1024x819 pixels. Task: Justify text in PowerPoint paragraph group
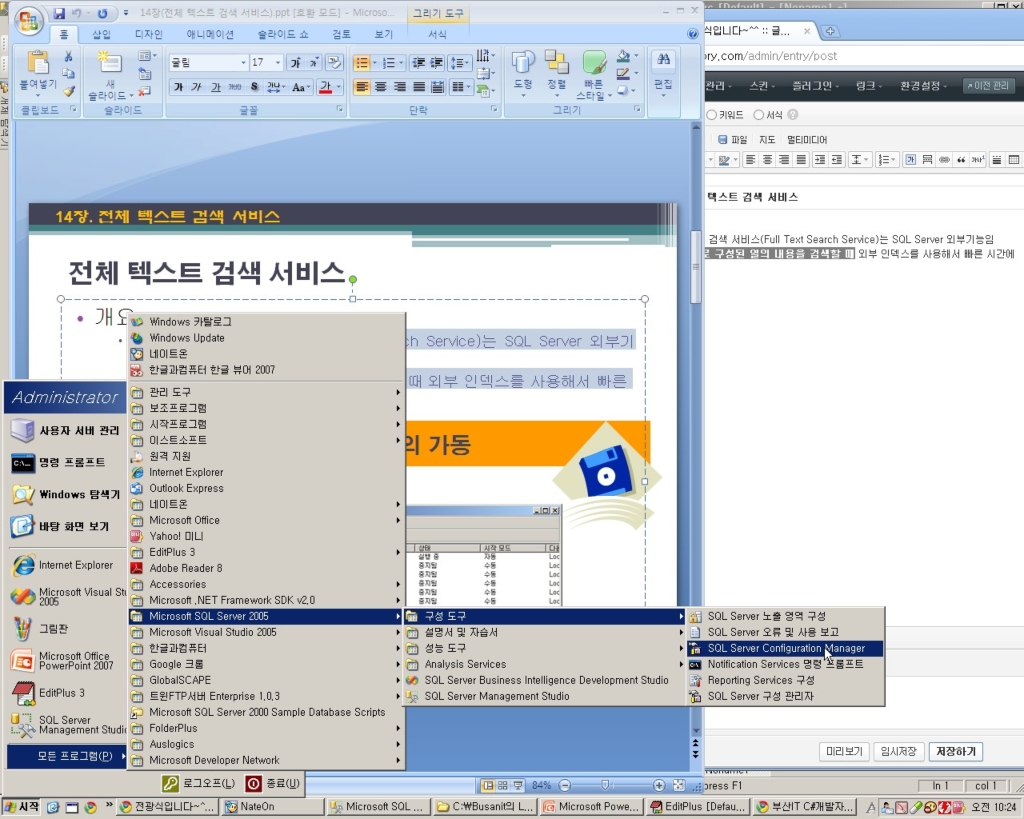click(419, 87)
